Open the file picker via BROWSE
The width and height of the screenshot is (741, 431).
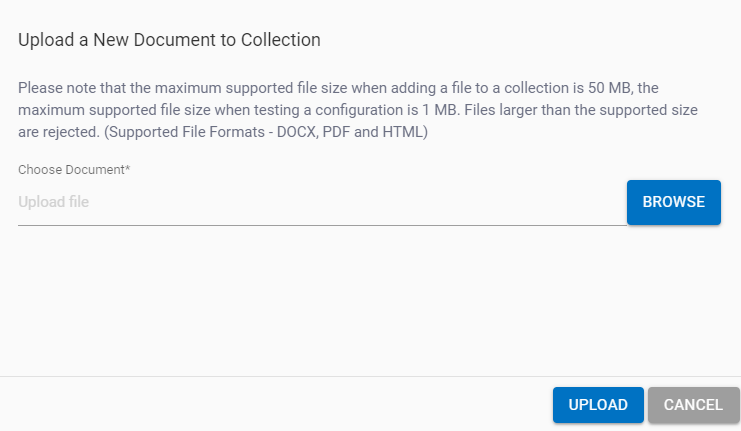[x=673, y=202]
